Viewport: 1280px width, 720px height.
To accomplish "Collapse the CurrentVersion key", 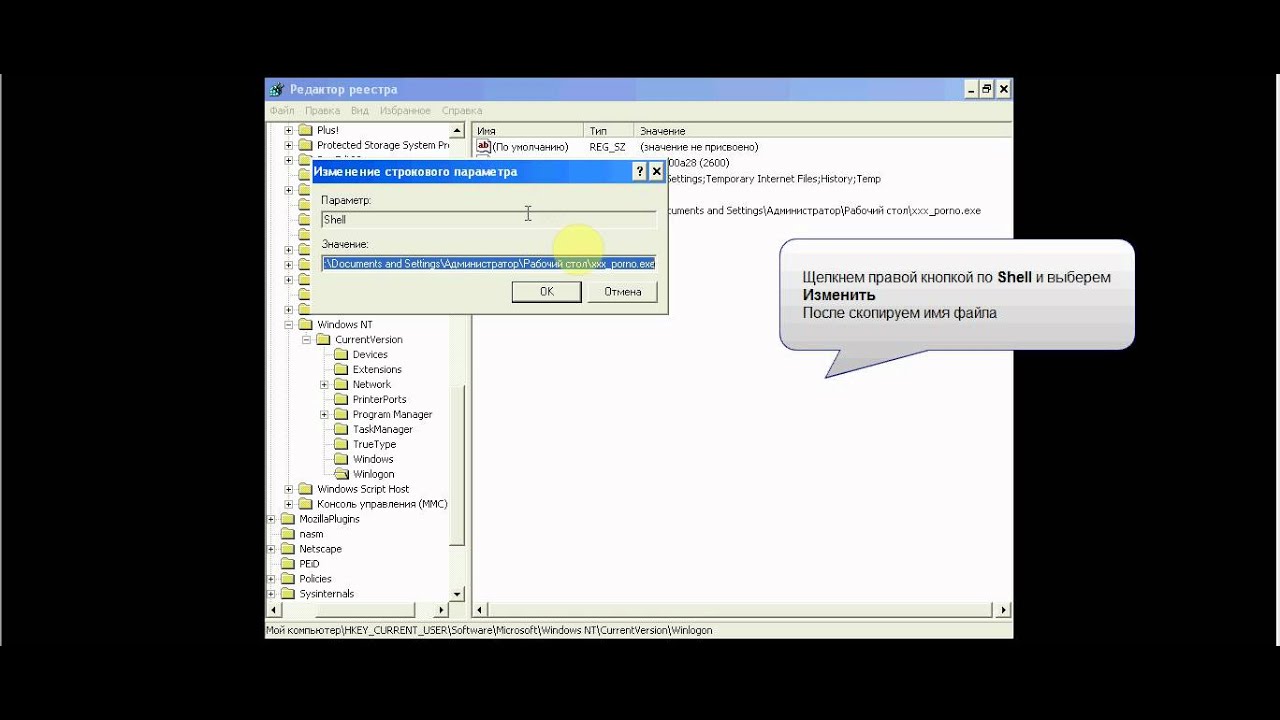I will coord(307,339).
